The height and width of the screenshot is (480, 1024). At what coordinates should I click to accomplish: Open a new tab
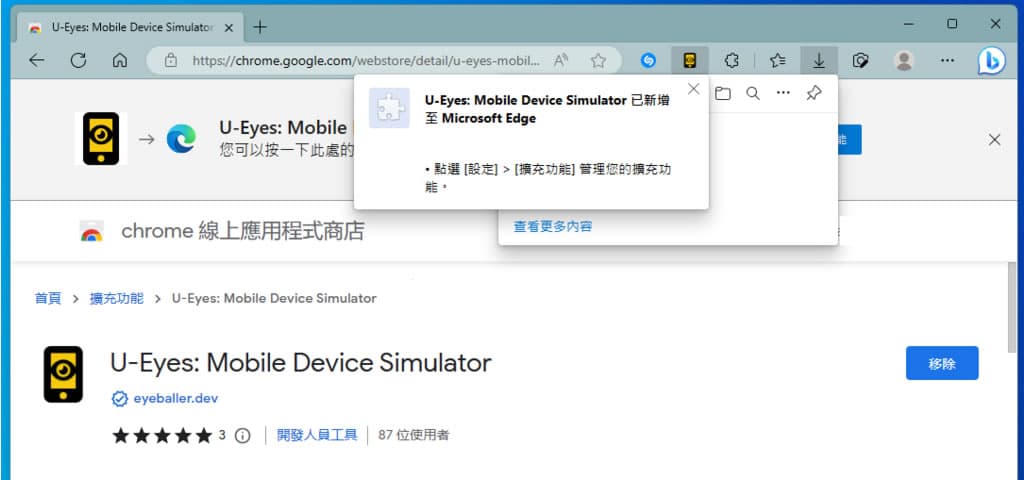coord(260,27)
